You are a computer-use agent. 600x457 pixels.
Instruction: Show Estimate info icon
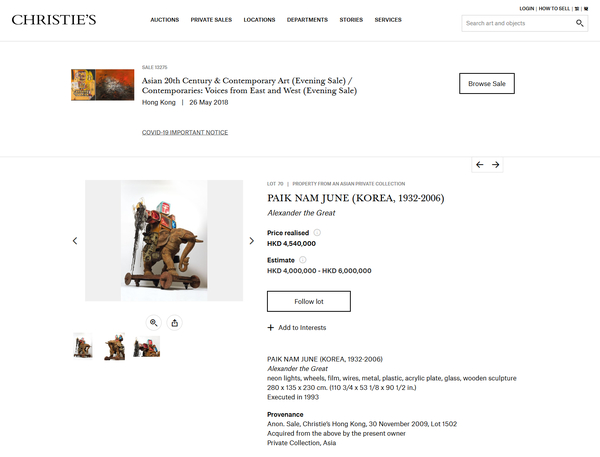point(303,260)
